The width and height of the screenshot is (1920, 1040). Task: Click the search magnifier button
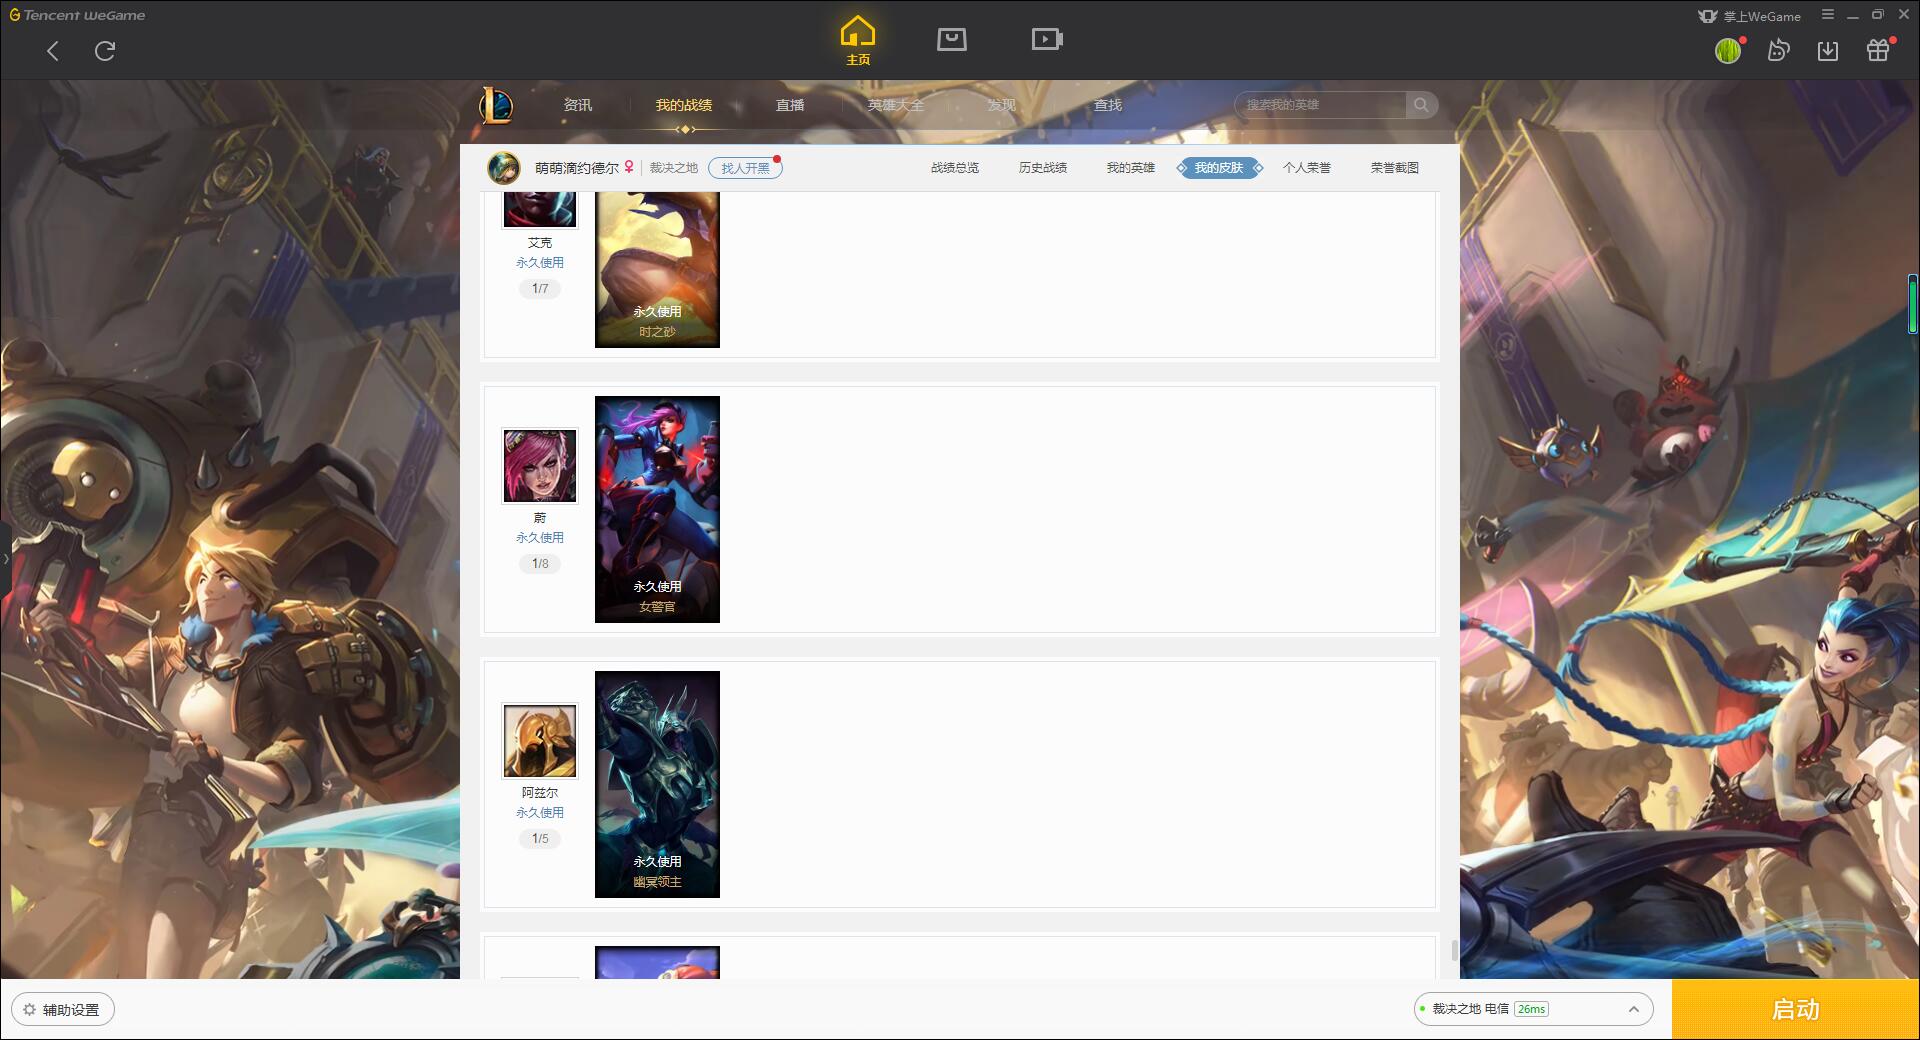point(1421,105)
